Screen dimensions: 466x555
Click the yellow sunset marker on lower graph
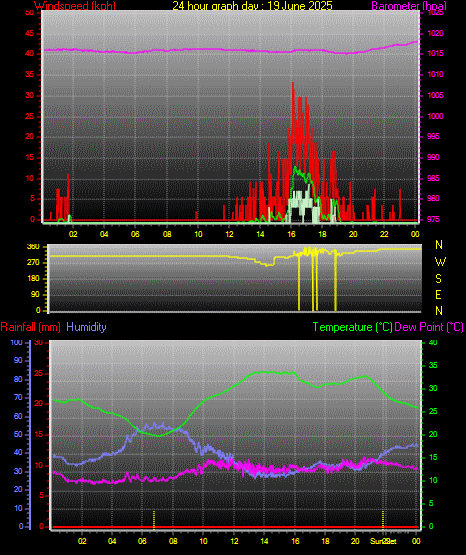[383, 520]
